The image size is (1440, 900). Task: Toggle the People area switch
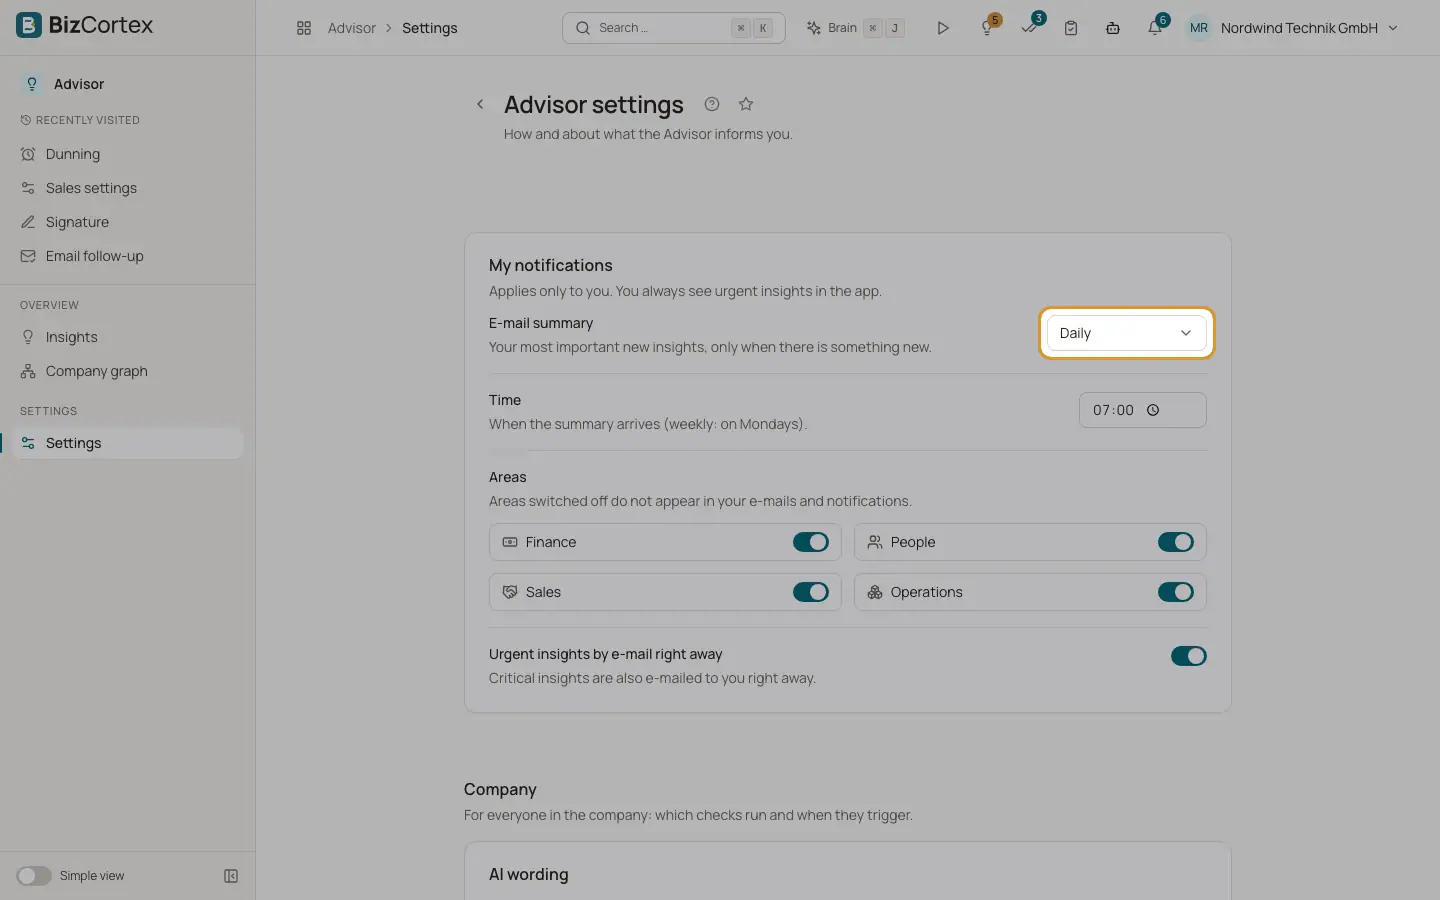pos(1176,542)
